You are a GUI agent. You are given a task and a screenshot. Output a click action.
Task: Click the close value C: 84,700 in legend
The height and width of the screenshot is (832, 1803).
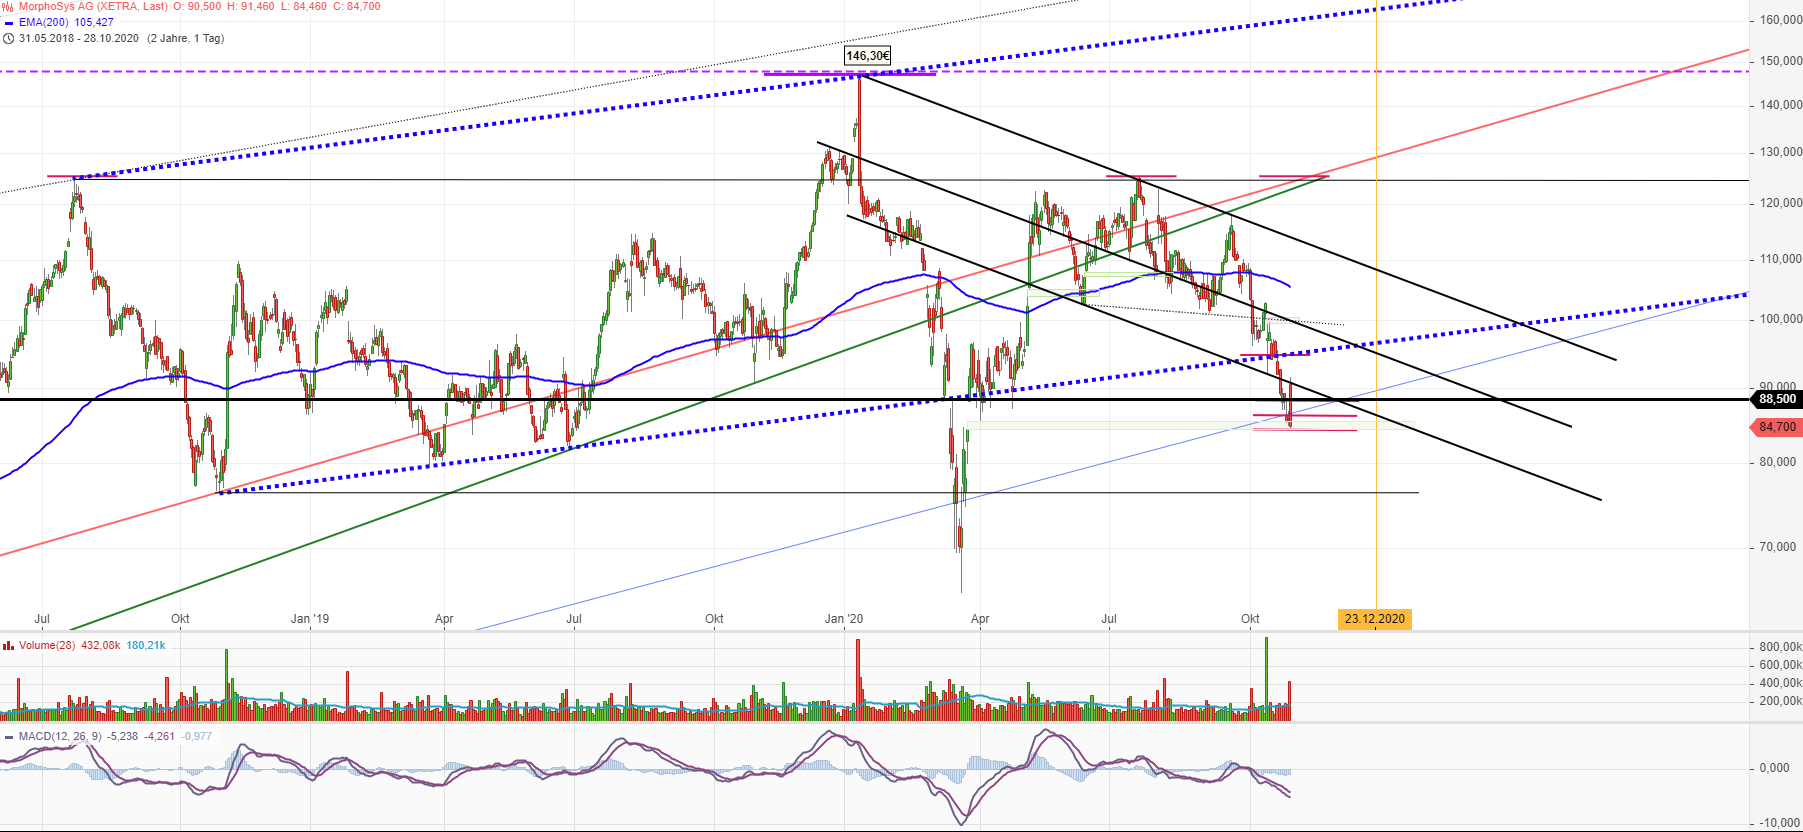357,6
